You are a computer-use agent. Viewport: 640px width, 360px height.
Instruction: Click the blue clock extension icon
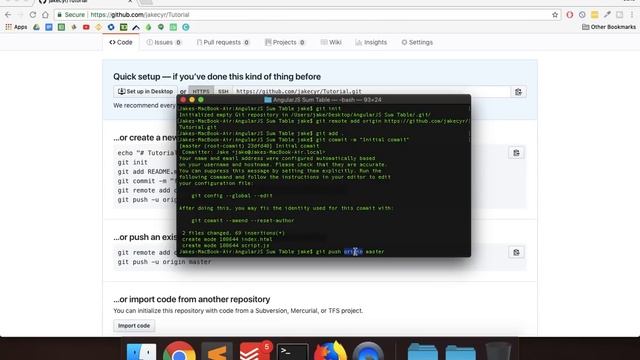coord(582,15)
